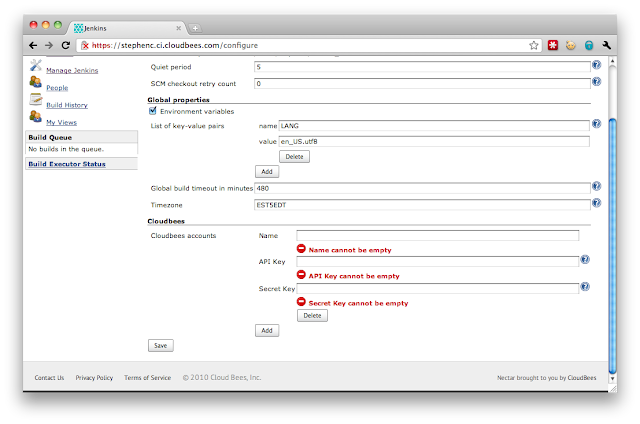The image size is (640, 424).
Task: Click the Global build timeout input field
Action: click(422, 187)
